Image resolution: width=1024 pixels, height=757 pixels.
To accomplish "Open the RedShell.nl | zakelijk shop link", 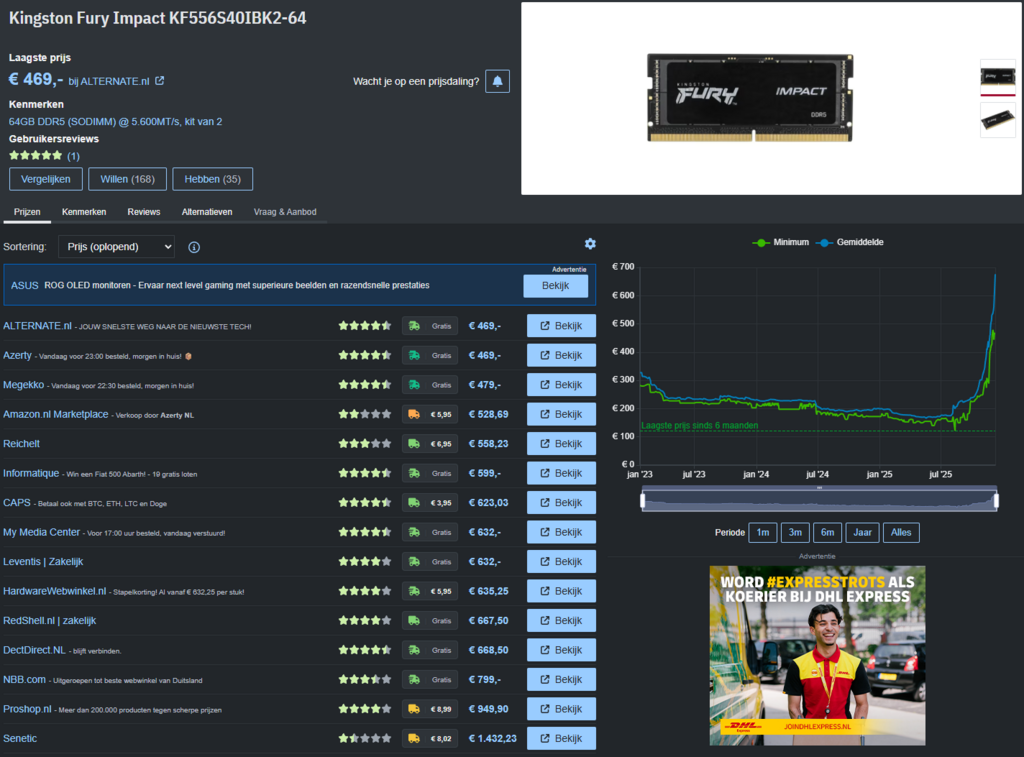I will 50,620.
